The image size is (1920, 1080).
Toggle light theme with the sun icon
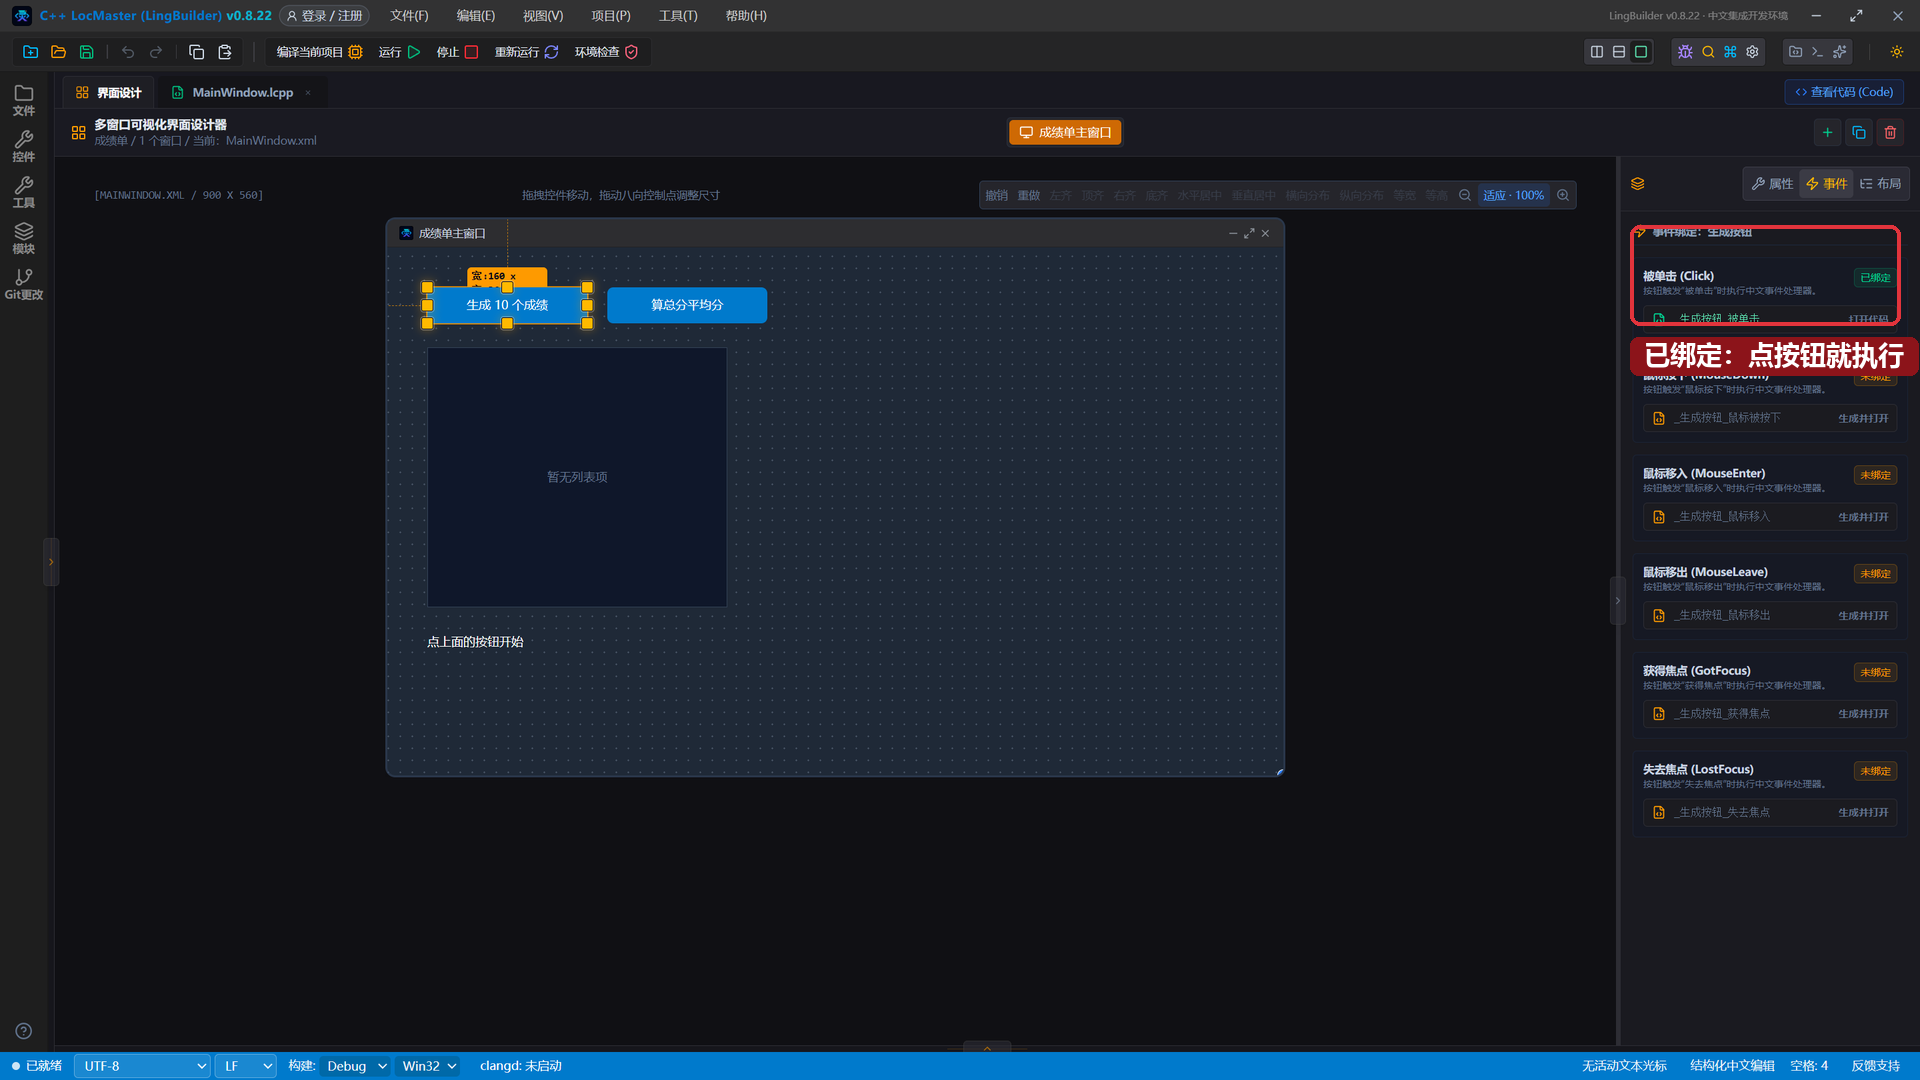(x=1896, y=52)
